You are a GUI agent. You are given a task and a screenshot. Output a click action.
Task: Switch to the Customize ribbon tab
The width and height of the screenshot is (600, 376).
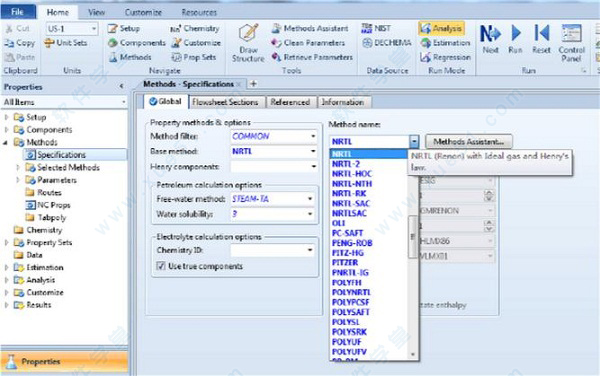coord(143,12)
